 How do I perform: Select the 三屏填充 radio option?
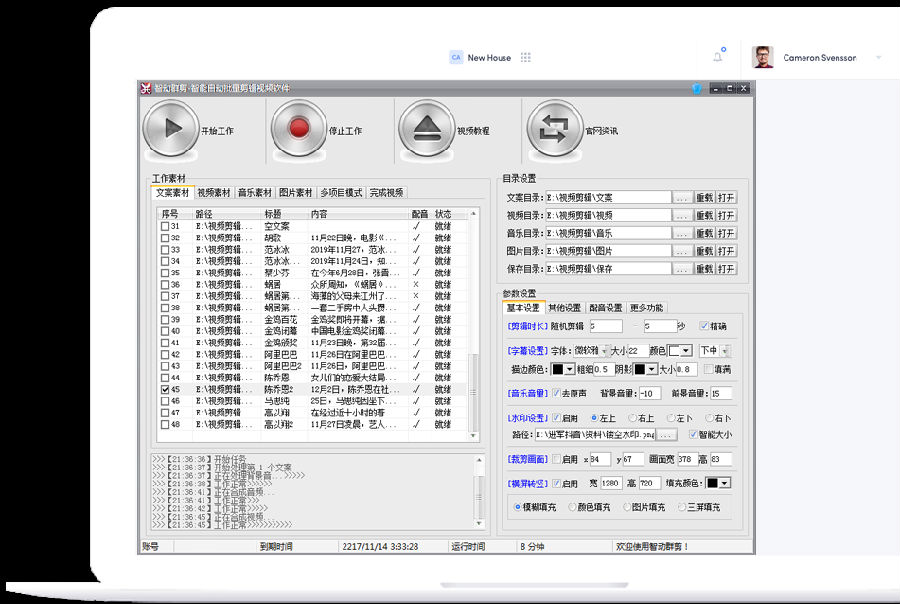click(682, 507)
